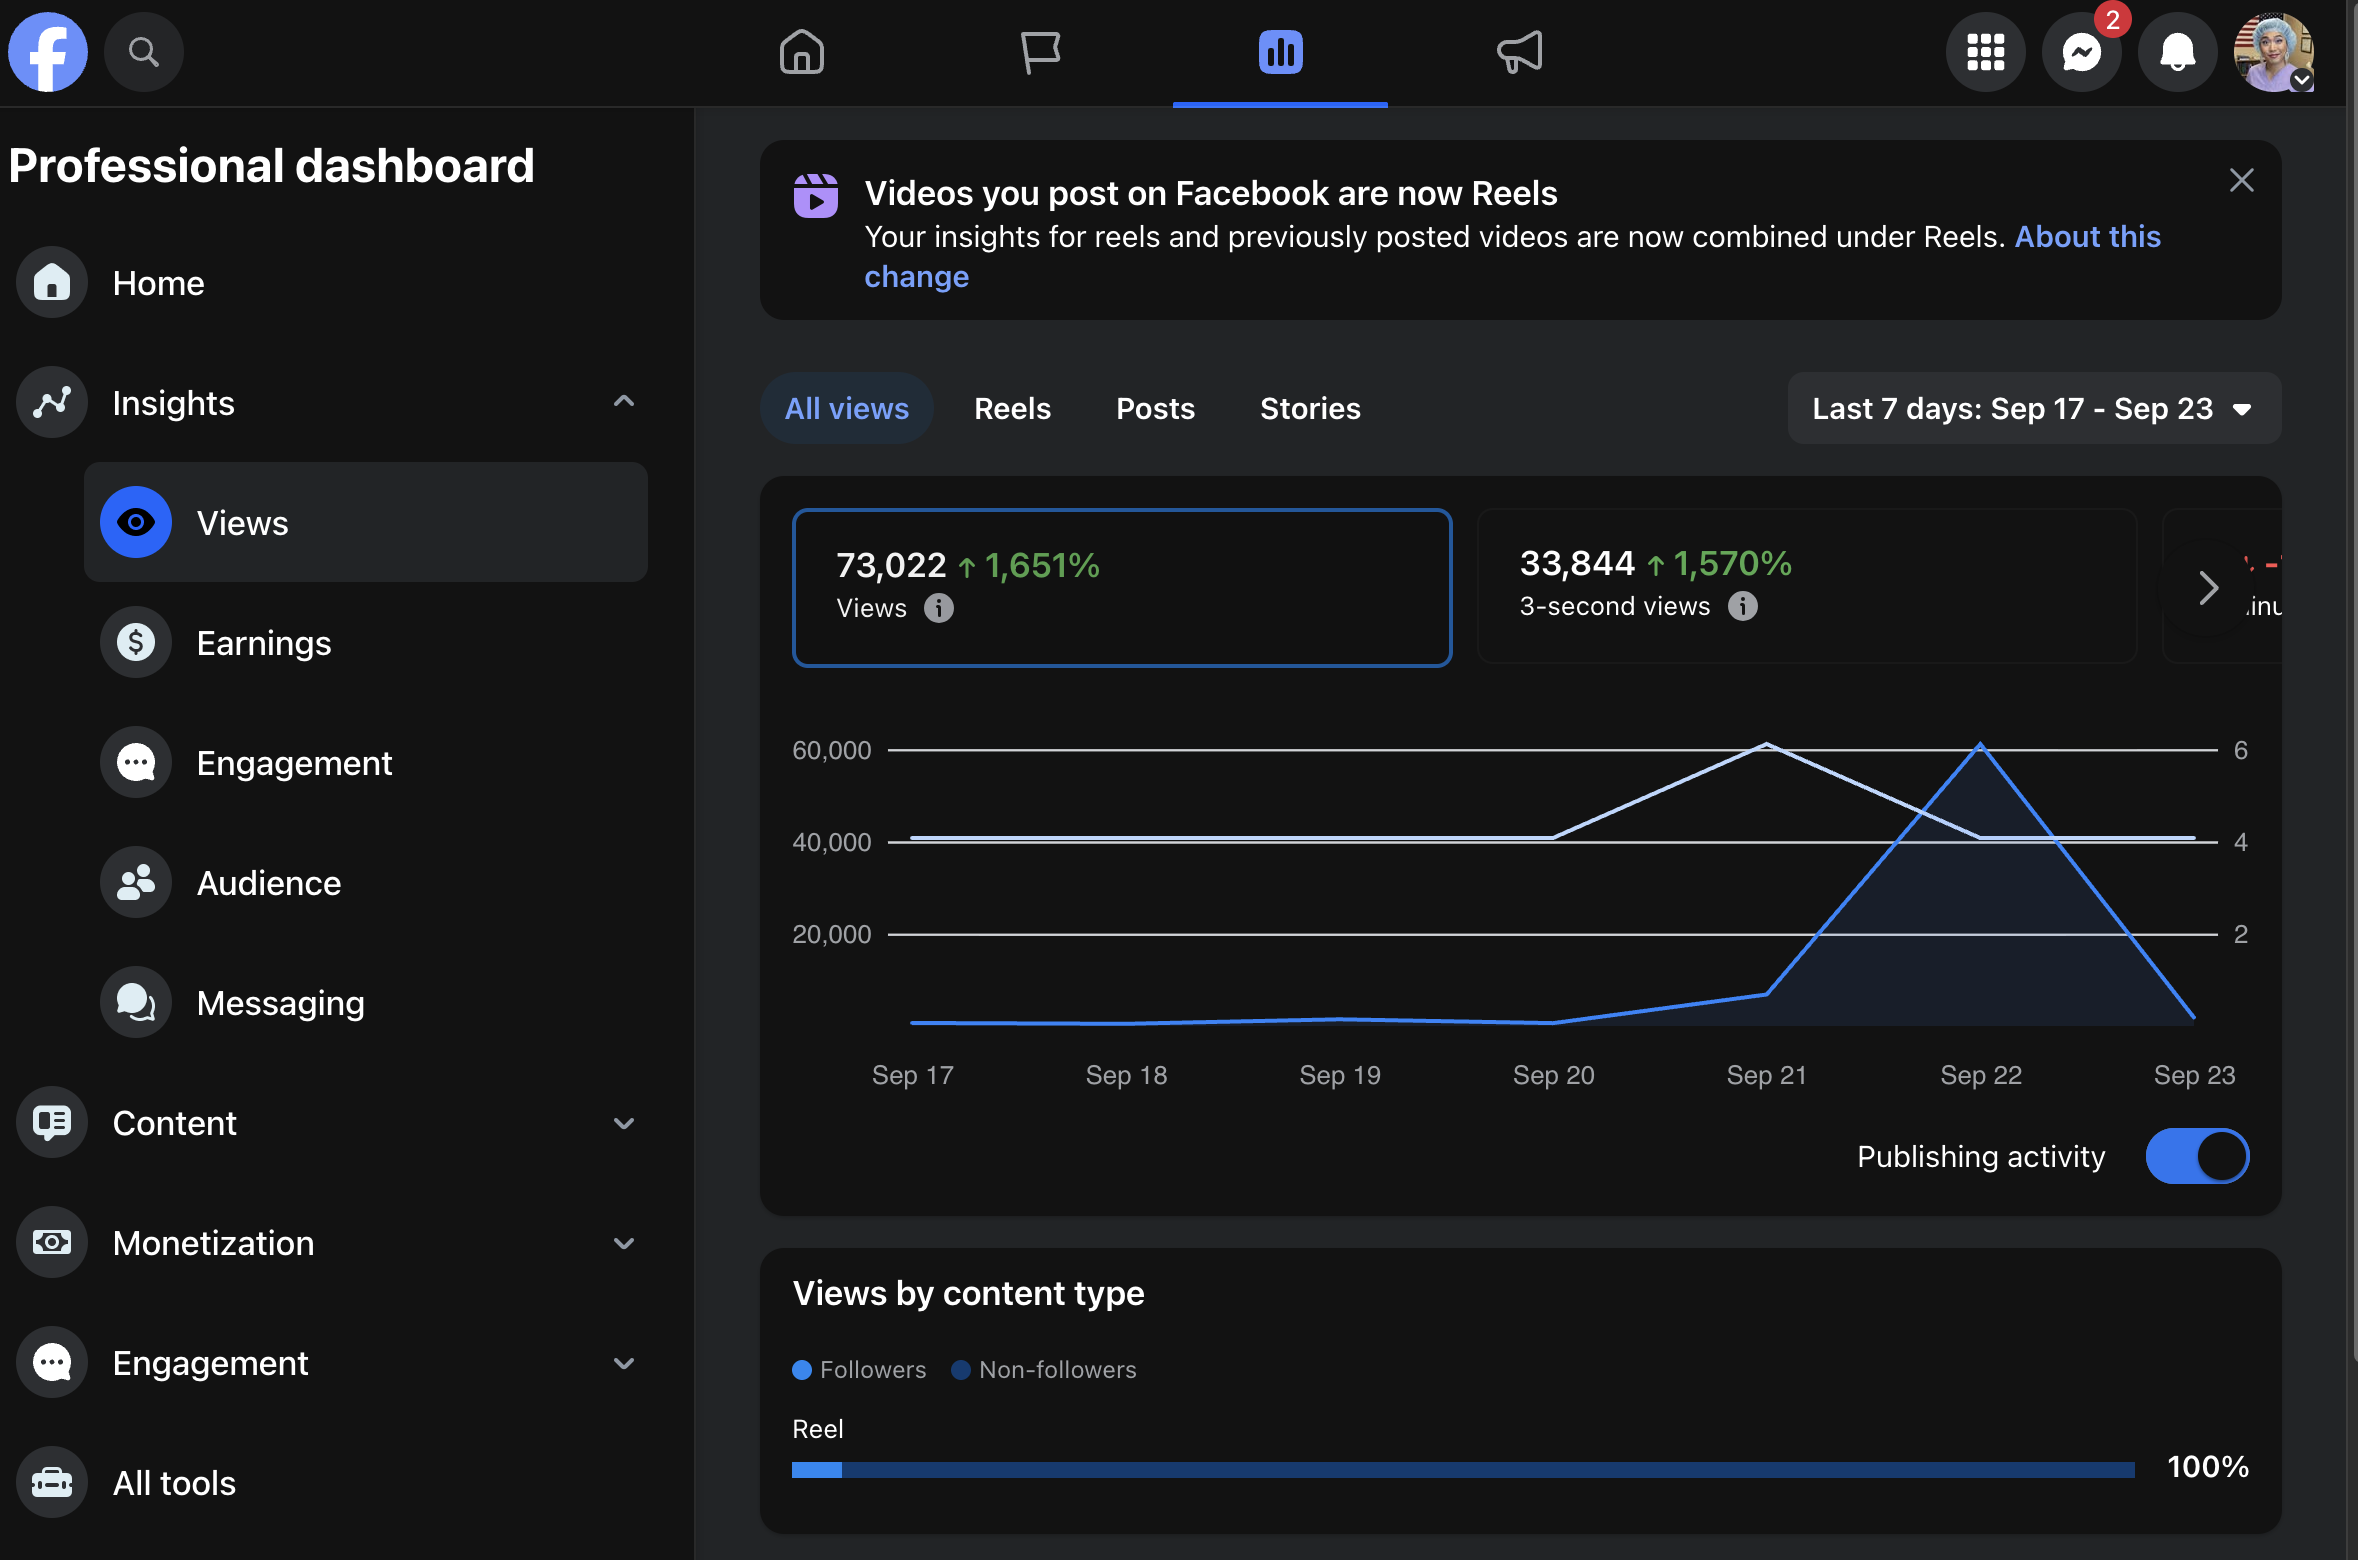Expand the bottom Engagement section chevron
The image size is (2358, 1560).
point(623,1362)
